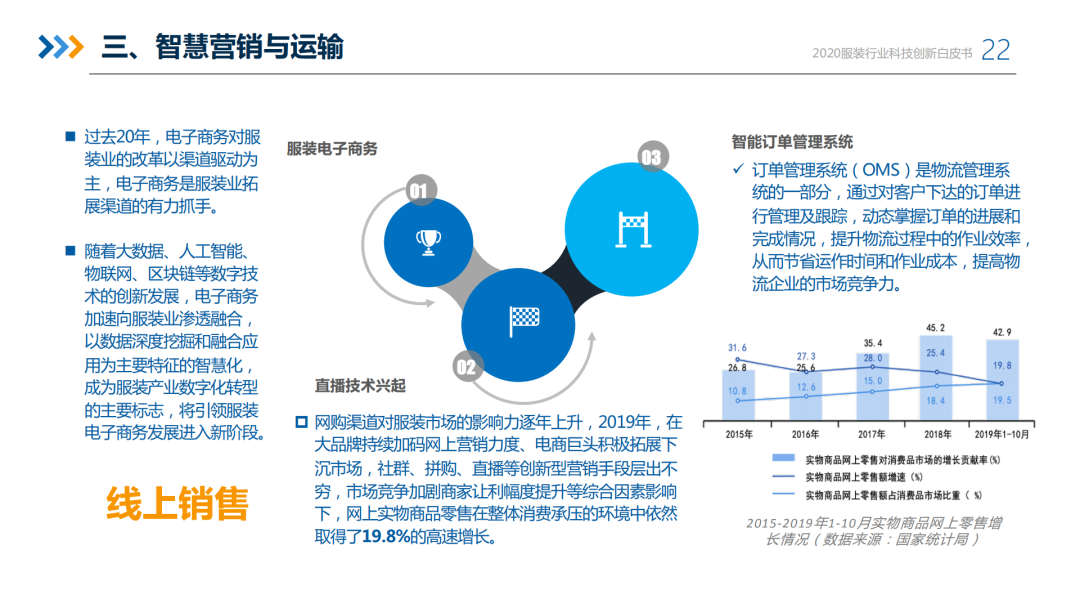Click the 2019年1-10月 axis label
This screenshot has width=1080, height=608.
coord(1001,434)
